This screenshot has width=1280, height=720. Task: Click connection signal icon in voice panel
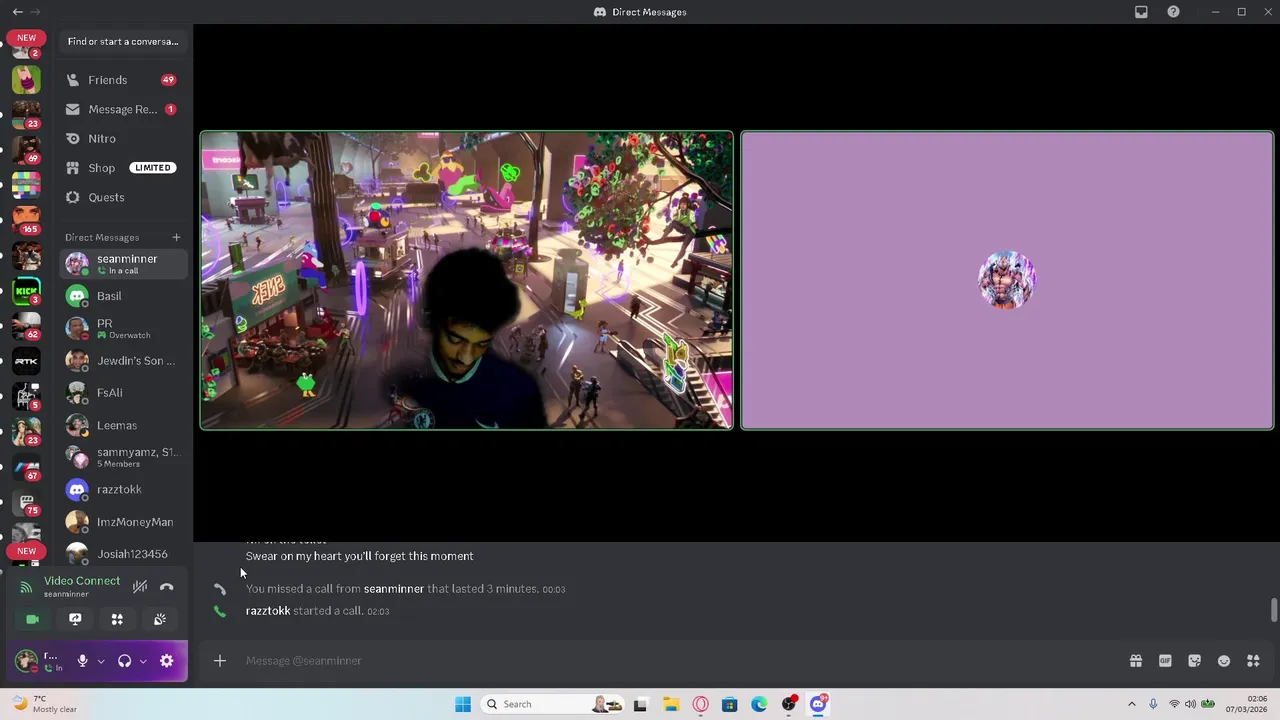click(26, 587)
